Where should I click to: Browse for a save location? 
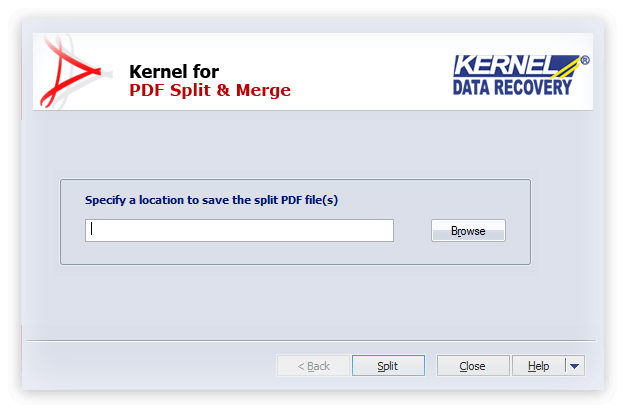pos(468,231)
